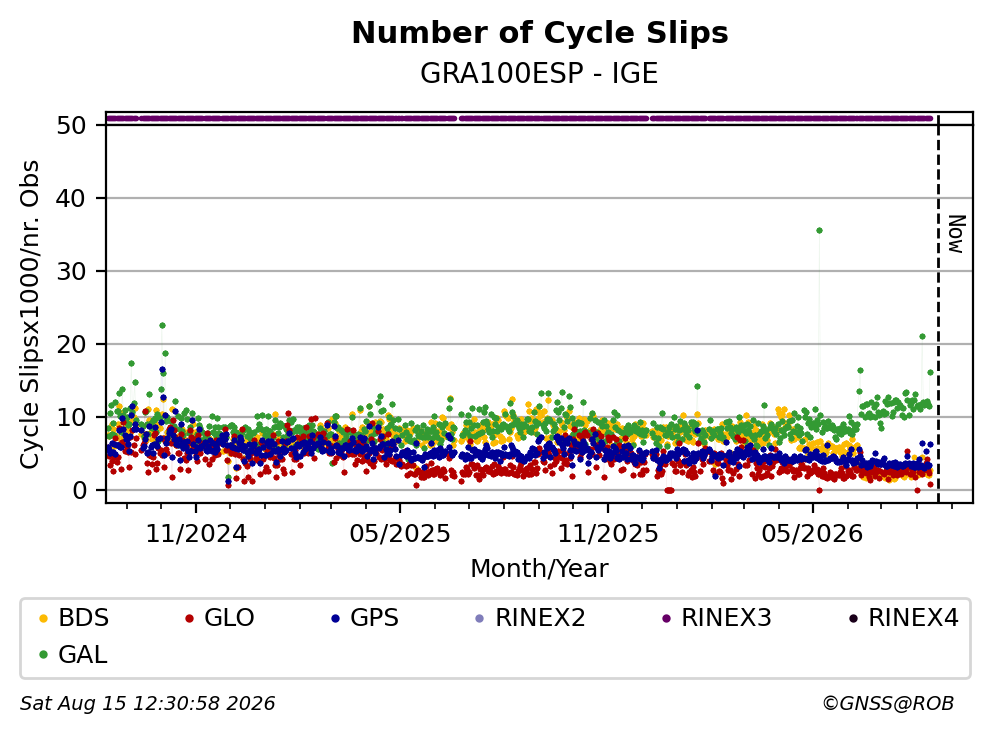Click the GRA100ESP - IGE subtitle

(x=539, y=73)
